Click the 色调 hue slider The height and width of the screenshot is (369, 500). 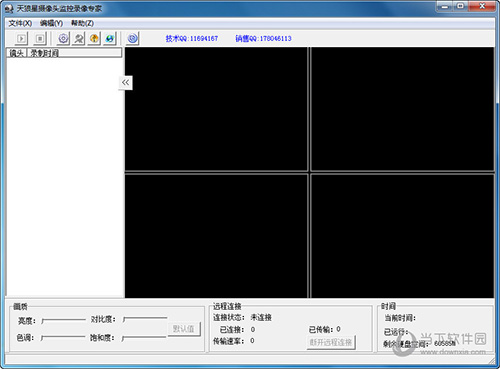coord(63,338)
